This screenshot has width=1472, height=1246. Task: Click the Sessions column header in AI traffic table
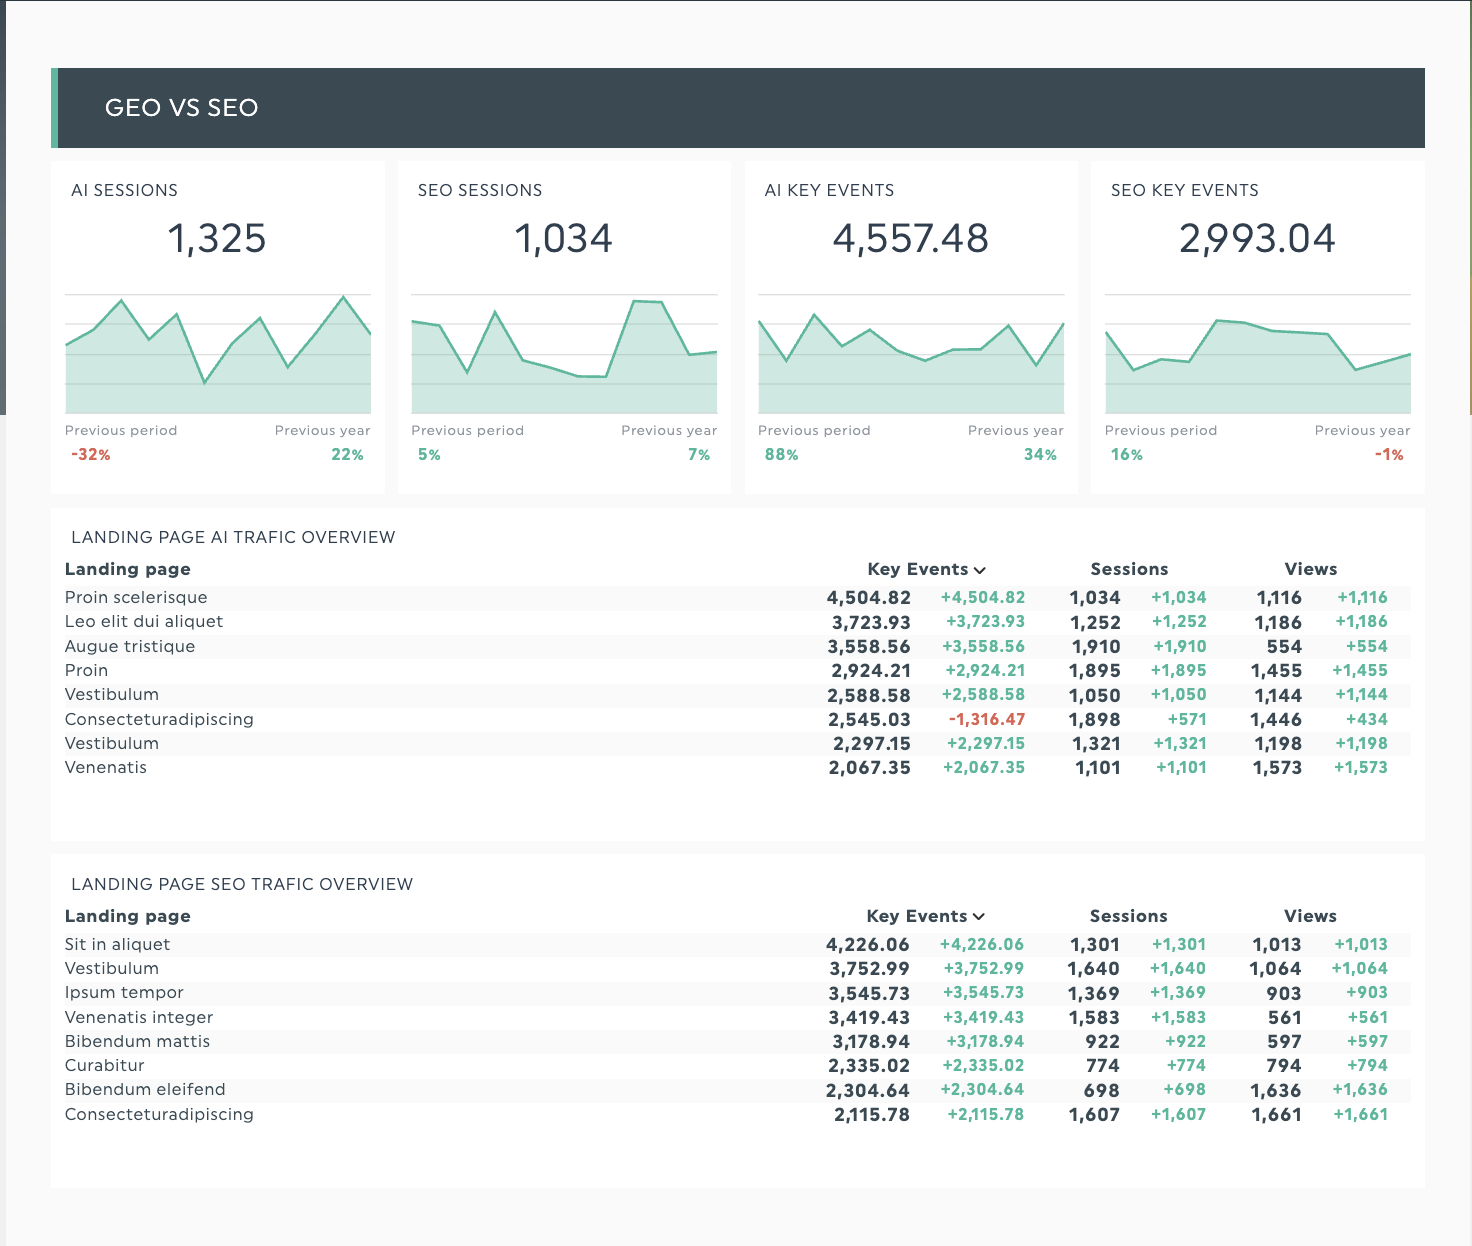tap(1129, 569)
